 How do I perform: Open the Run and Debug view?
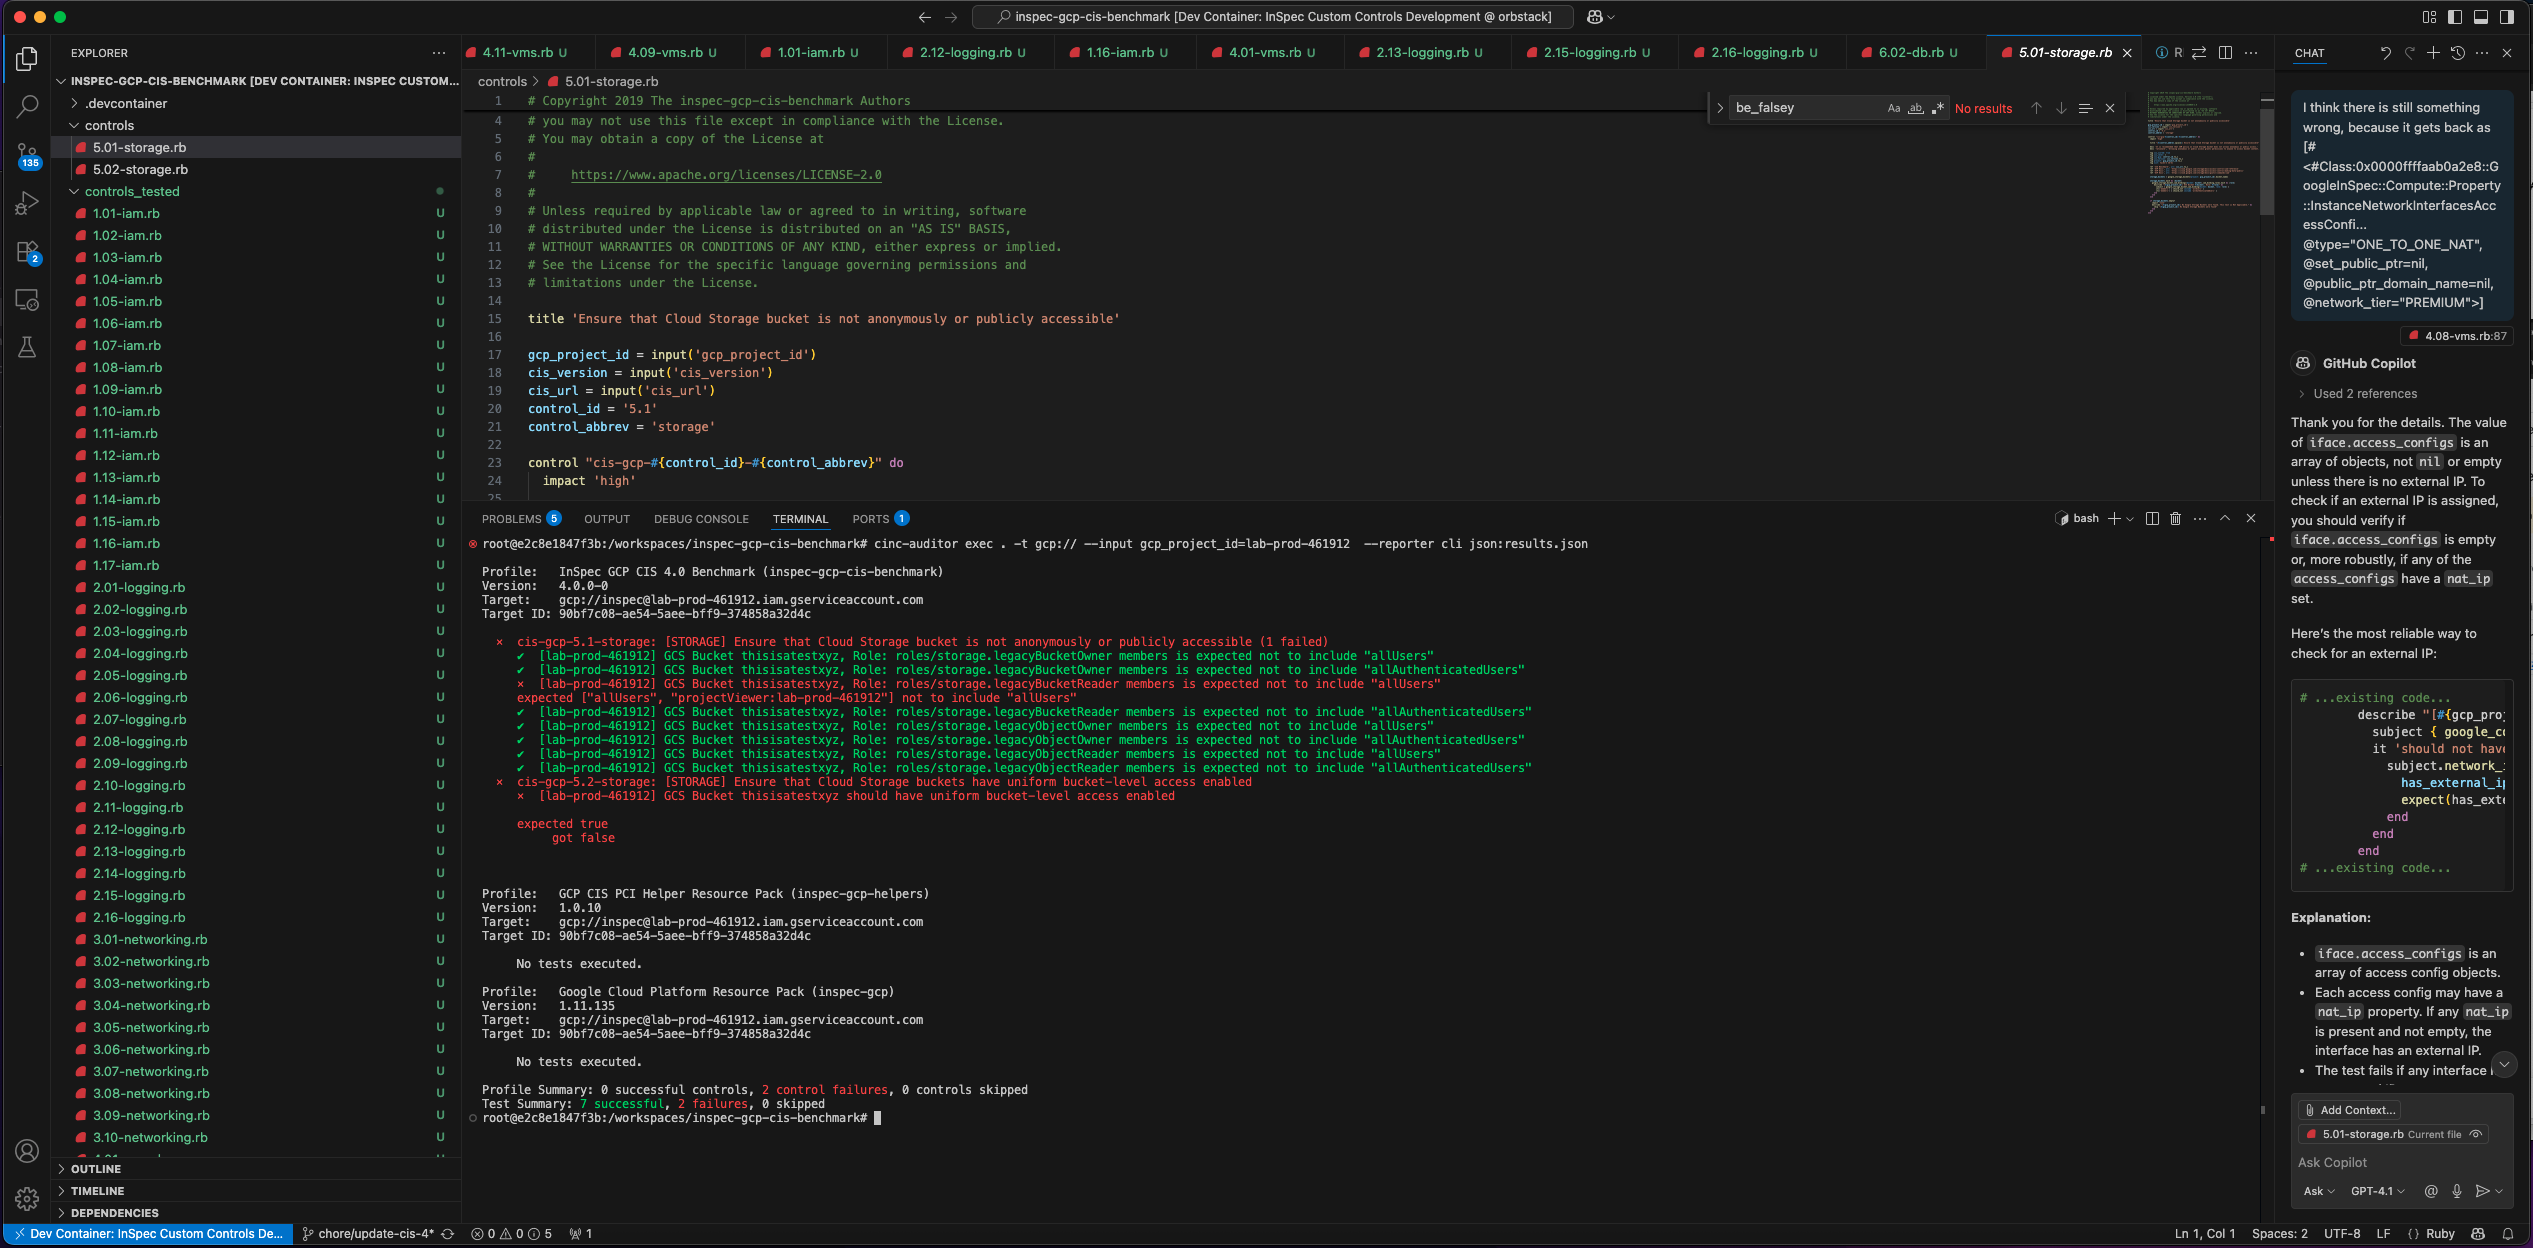coord(27,203)
